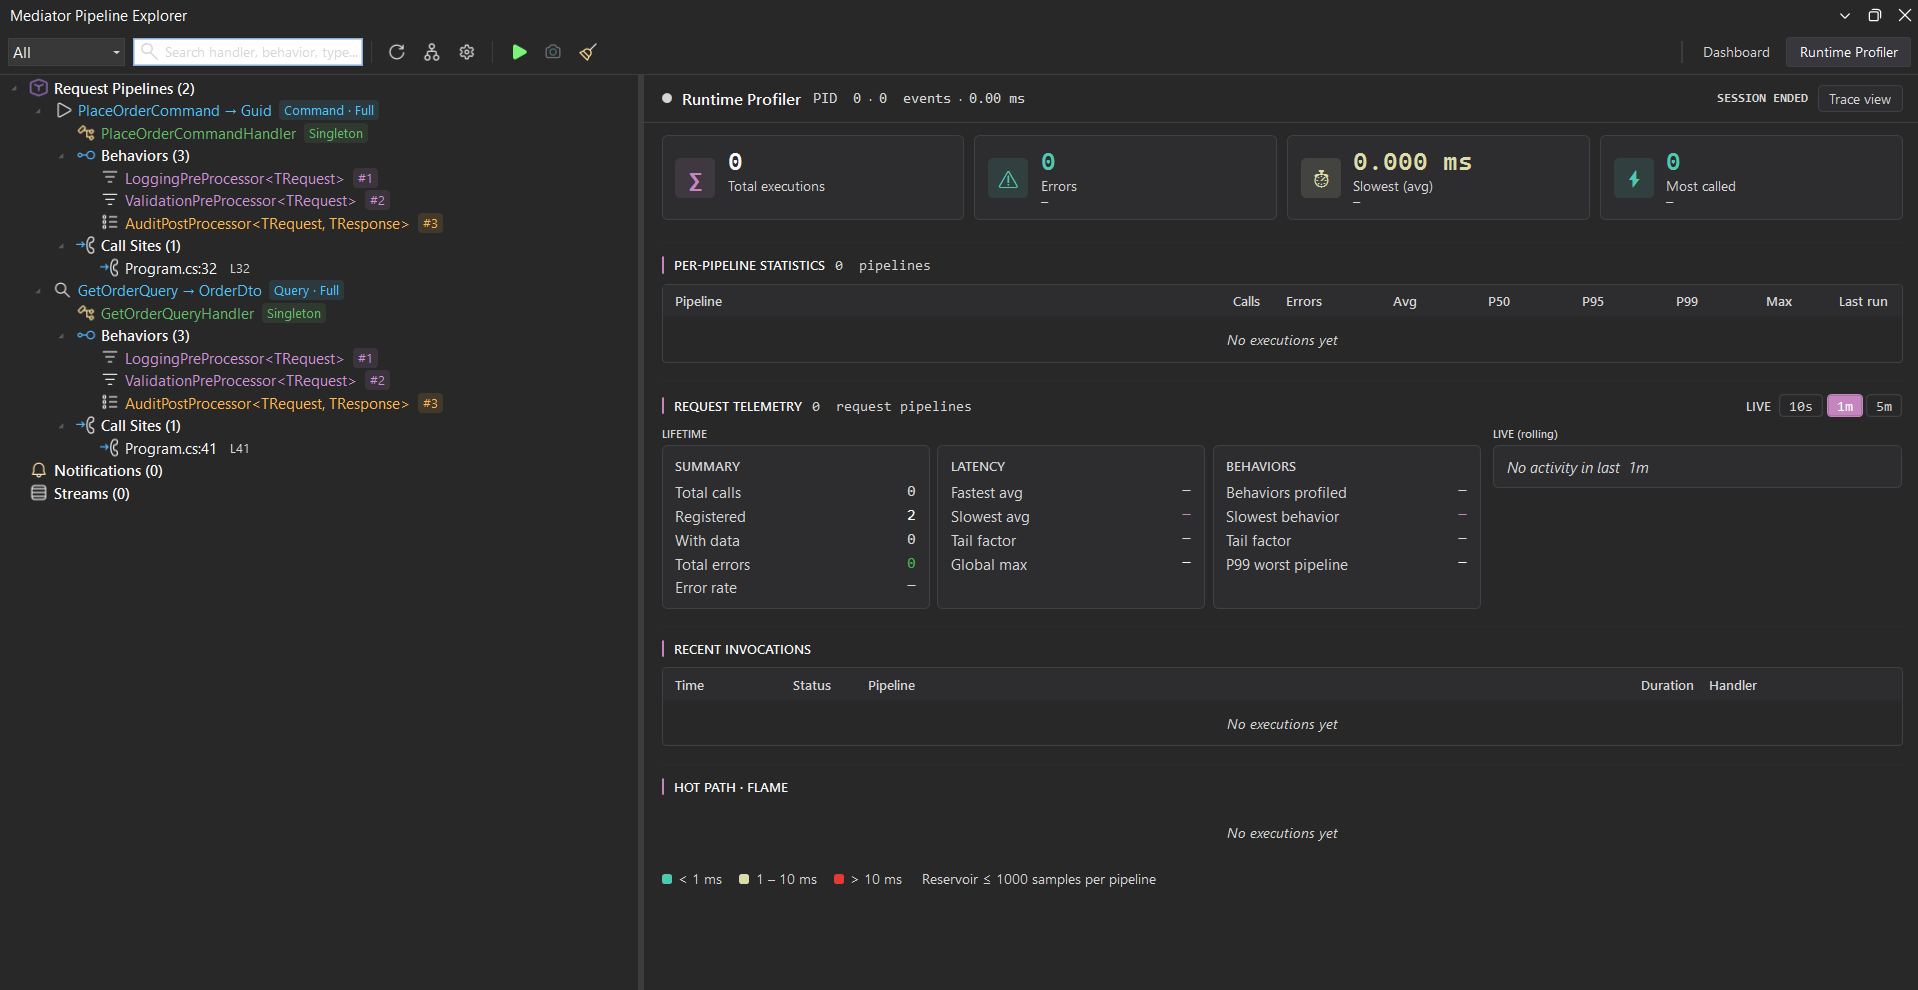This screenshot has height=990, width=1918.
Task: Open settings via the gear icon
Action: pyautogui.click(x=467, y=52)
